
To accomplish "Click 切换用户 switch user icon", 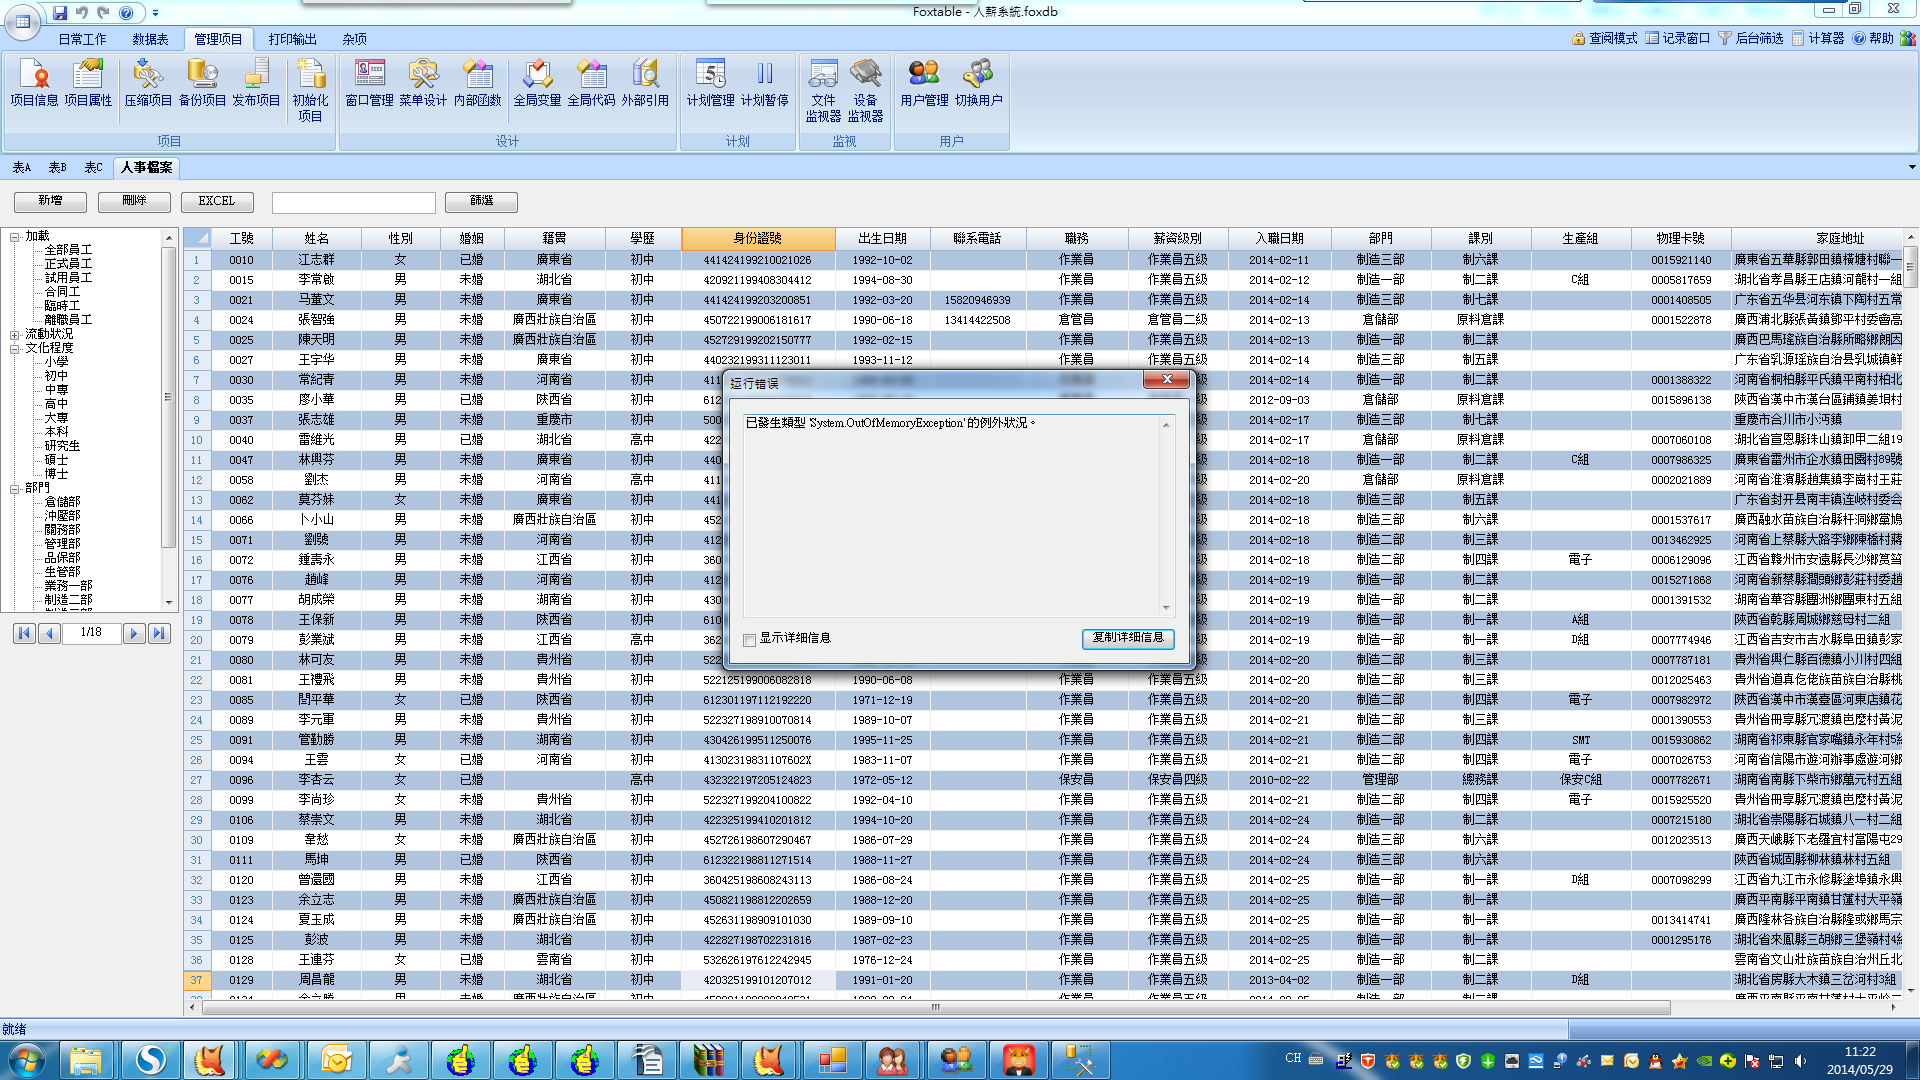I will pyautogui.click(x=978, y=82).
